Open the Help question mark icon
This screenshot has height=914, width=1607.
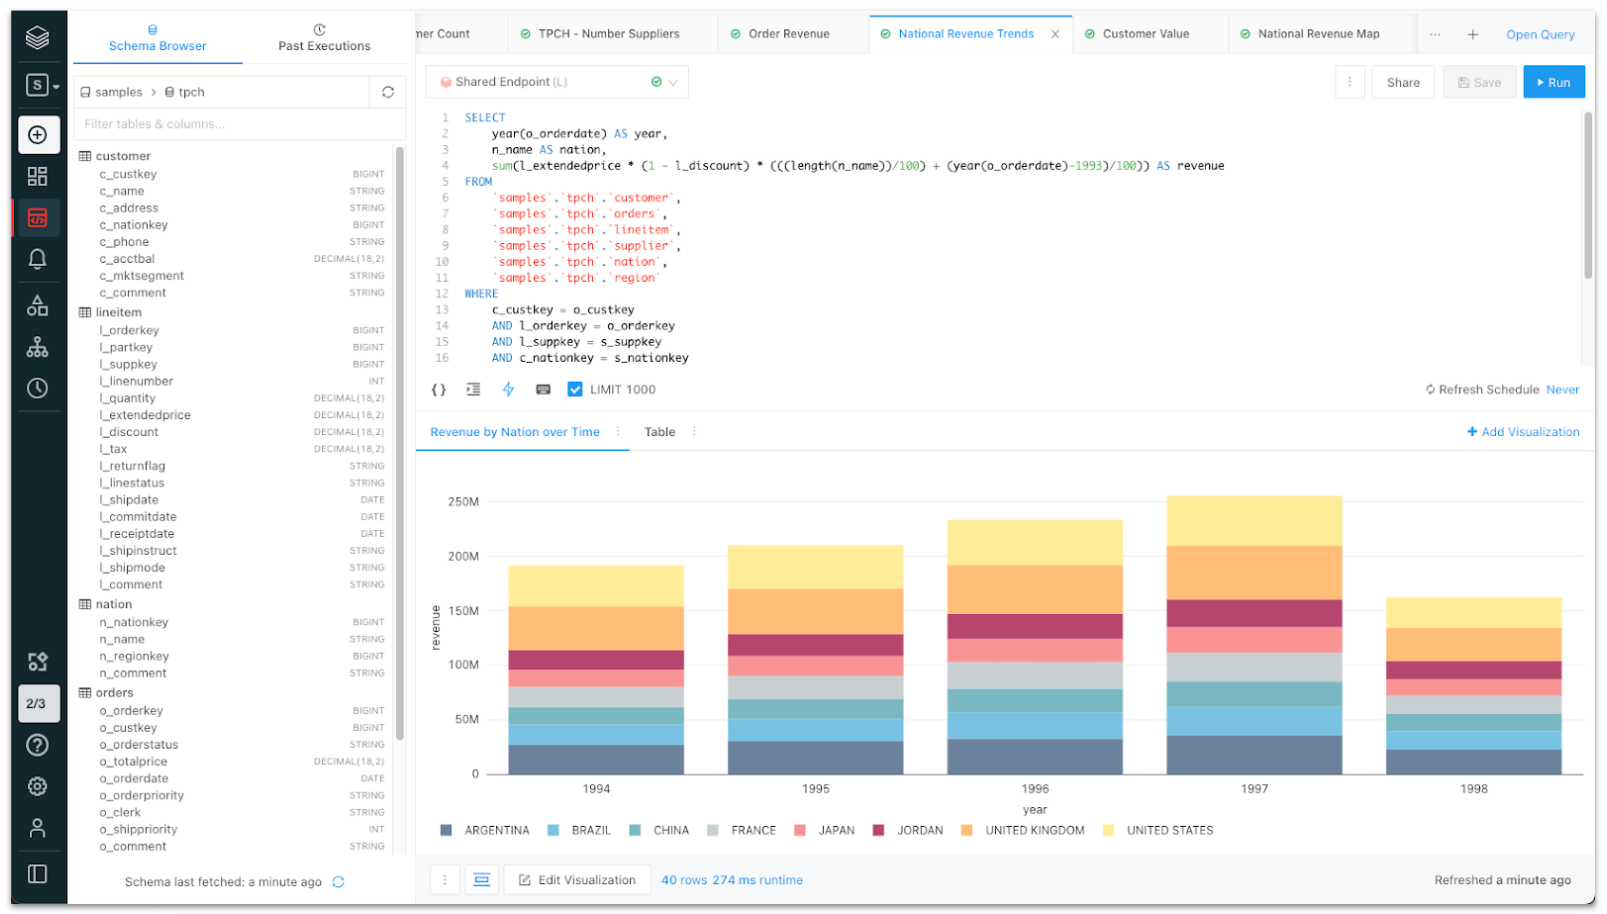pos(38,745)
